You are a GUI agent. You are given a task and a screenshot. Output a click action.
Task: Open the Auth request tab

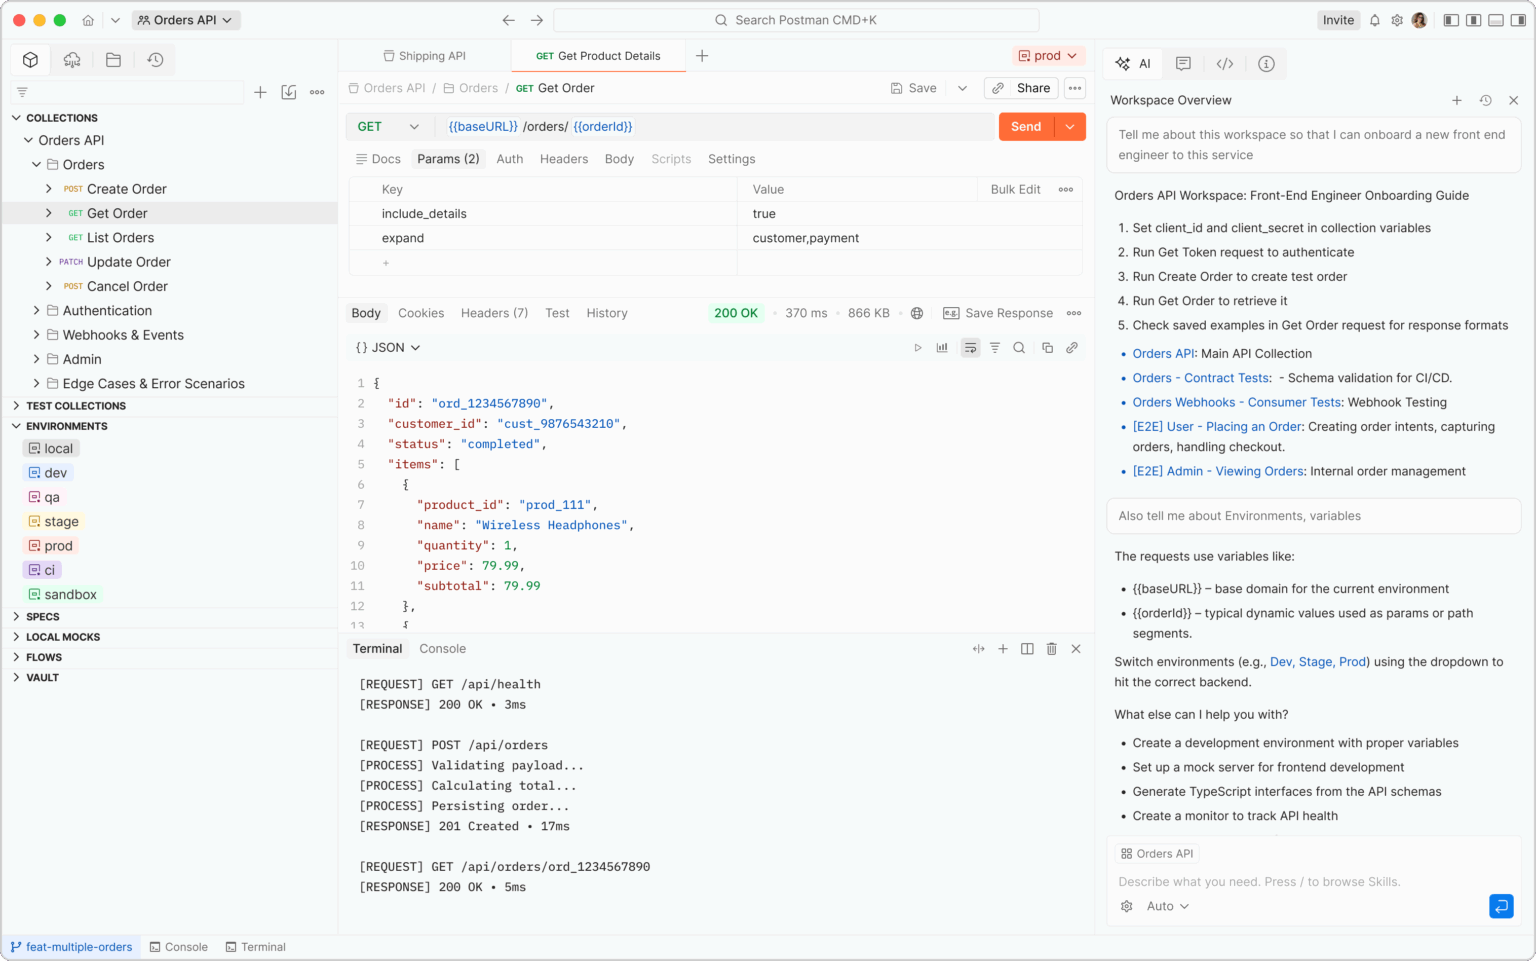[510, 159]
